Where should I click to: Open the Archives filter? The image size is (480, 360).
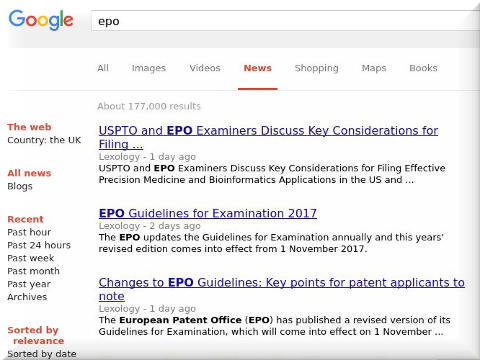click(x=27, y=297)
